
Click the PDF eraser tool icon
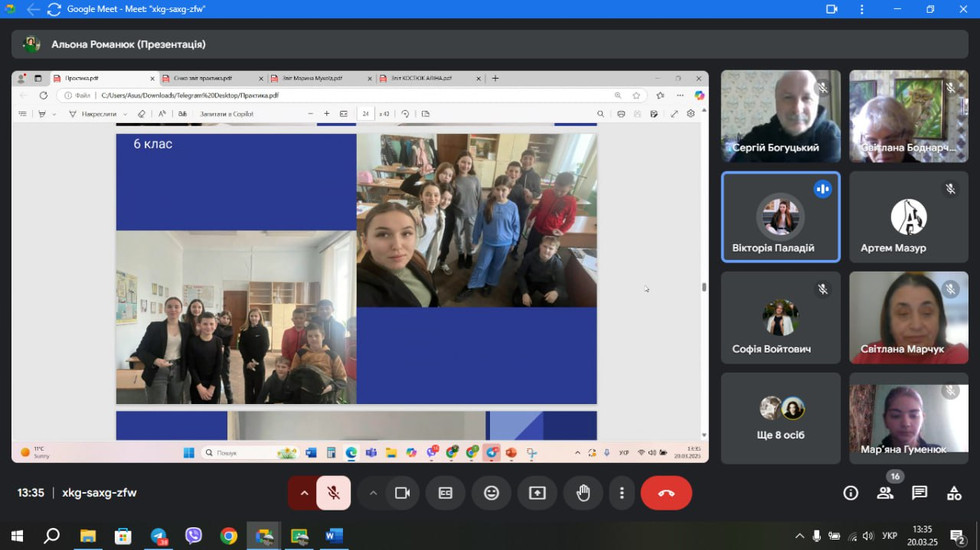141,114
